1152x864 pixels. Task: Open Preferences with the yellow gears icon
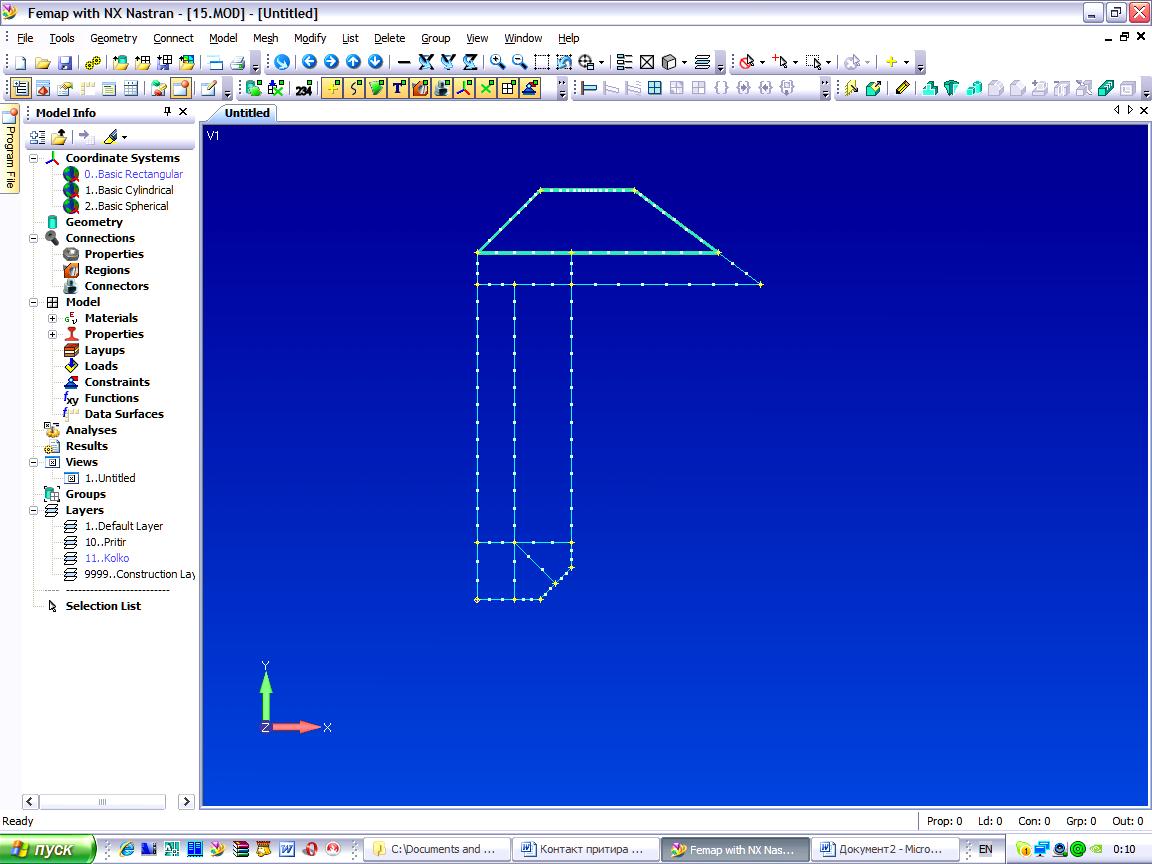click(93, 62)
